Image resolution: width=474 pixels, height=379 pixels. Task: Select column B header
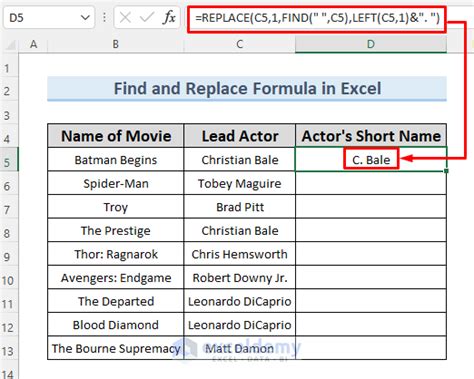(x=116, y=44)
